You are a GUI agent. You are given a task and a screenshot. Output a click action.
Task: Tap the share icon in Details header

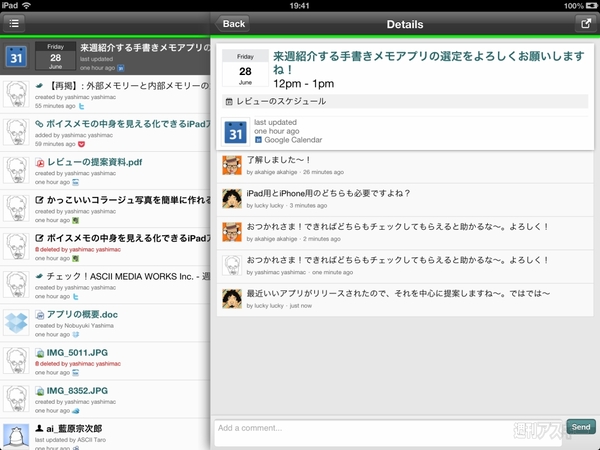(584, 23)
